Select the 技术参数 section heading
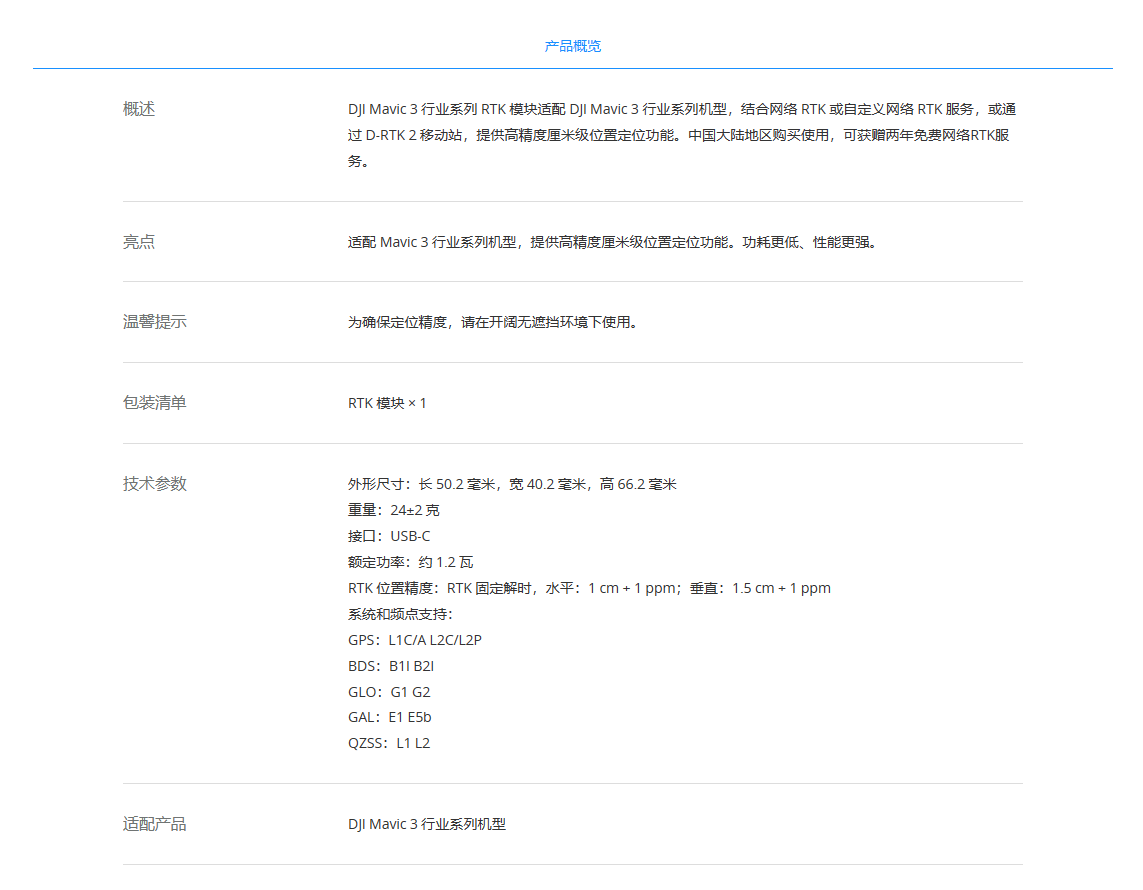1143x890 pixels. (x=154, y=484)
